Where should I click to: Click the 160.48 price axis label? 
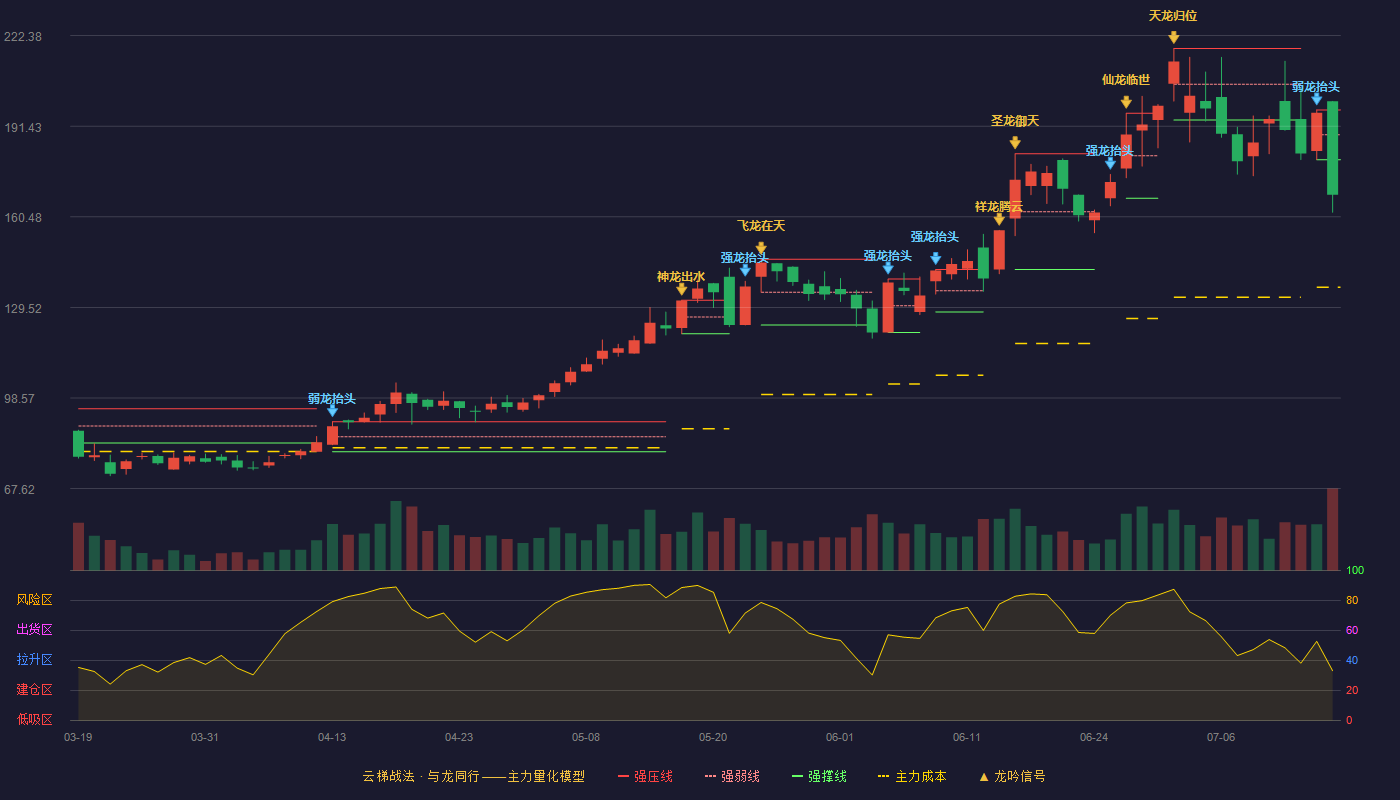point(23,218)
